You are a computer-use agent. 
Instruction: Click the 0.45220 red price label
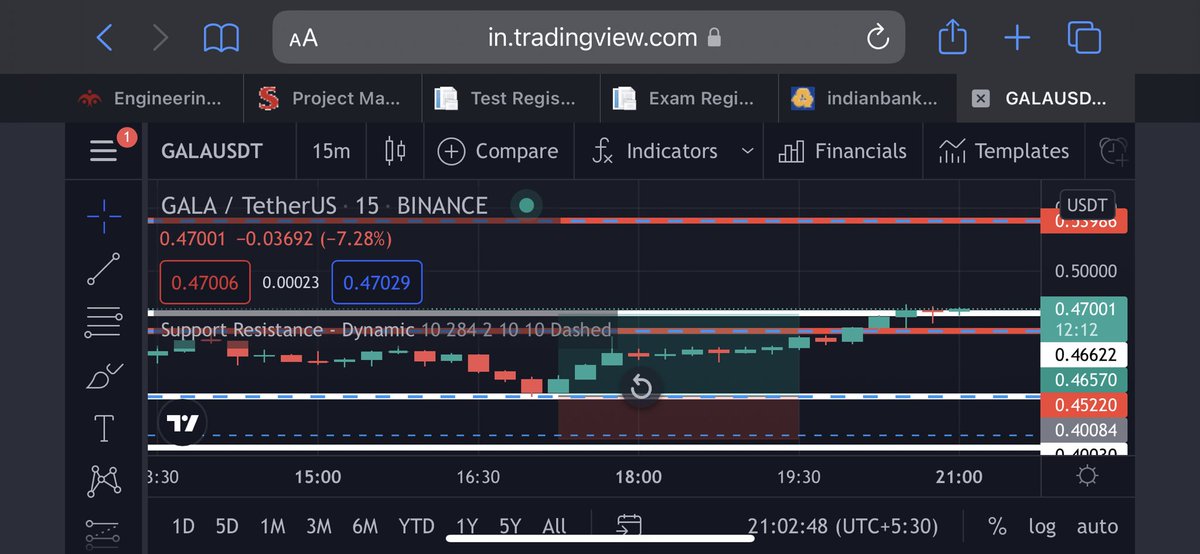tap(1084, 405)
